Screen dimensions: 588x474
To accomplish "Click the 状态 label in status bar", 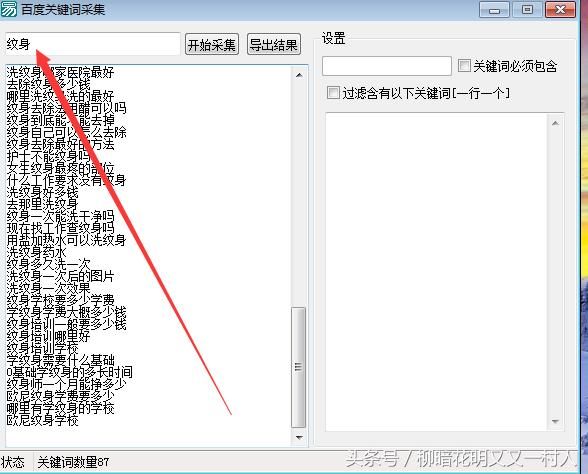I will (x=13, y=462).
